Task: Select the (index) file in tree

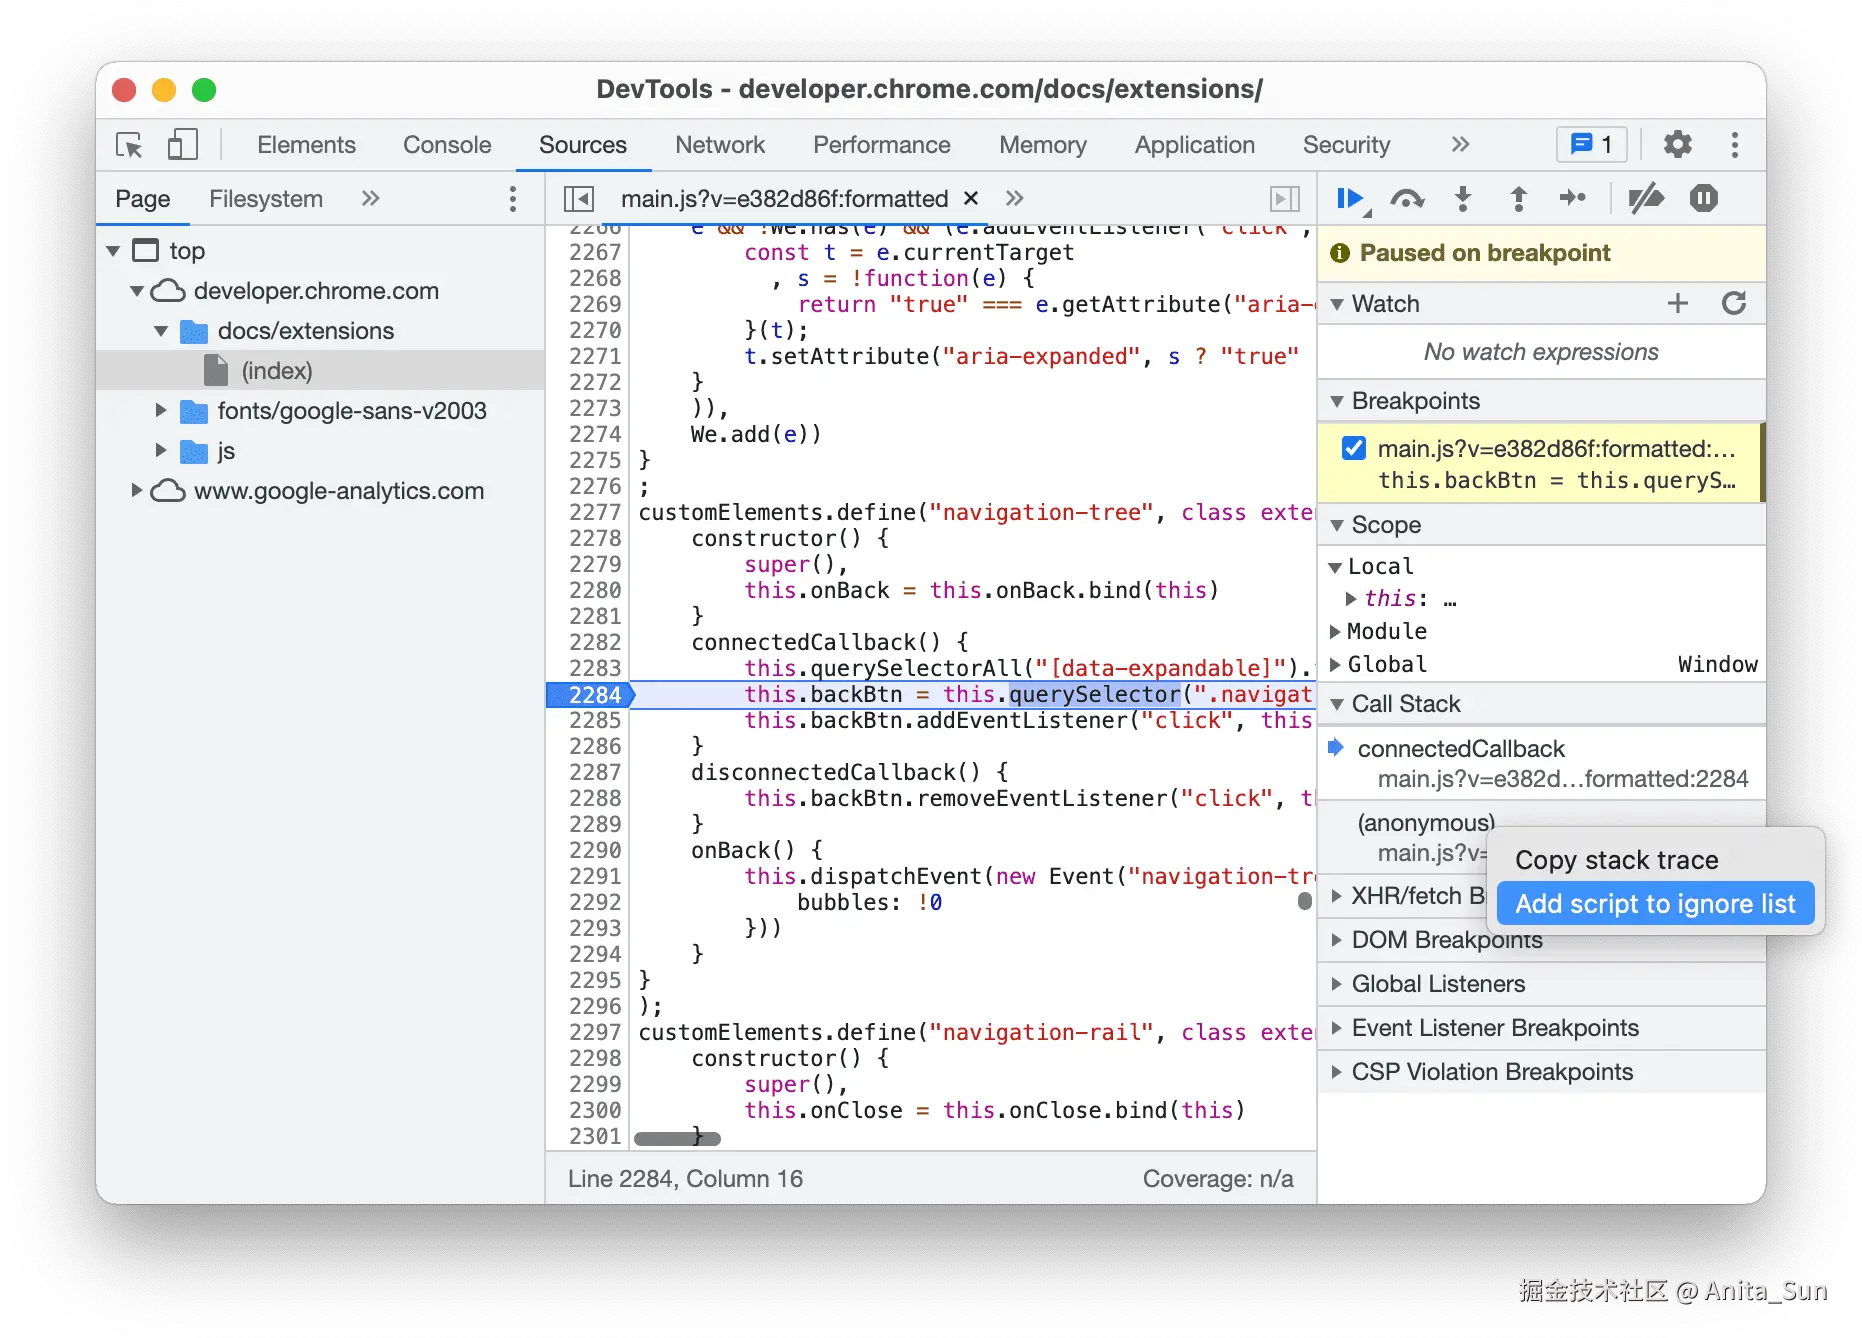Action: pos(320,371)
